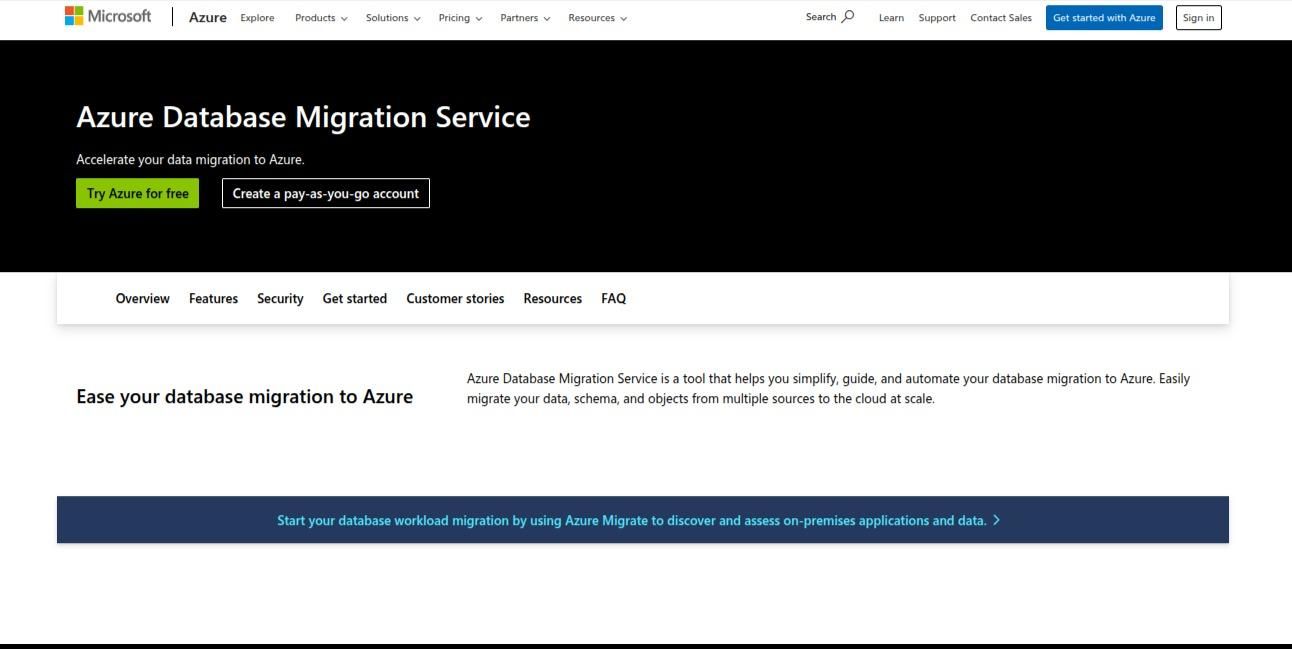
Task: Select the Get started tab
Action: tap(354, 298)
